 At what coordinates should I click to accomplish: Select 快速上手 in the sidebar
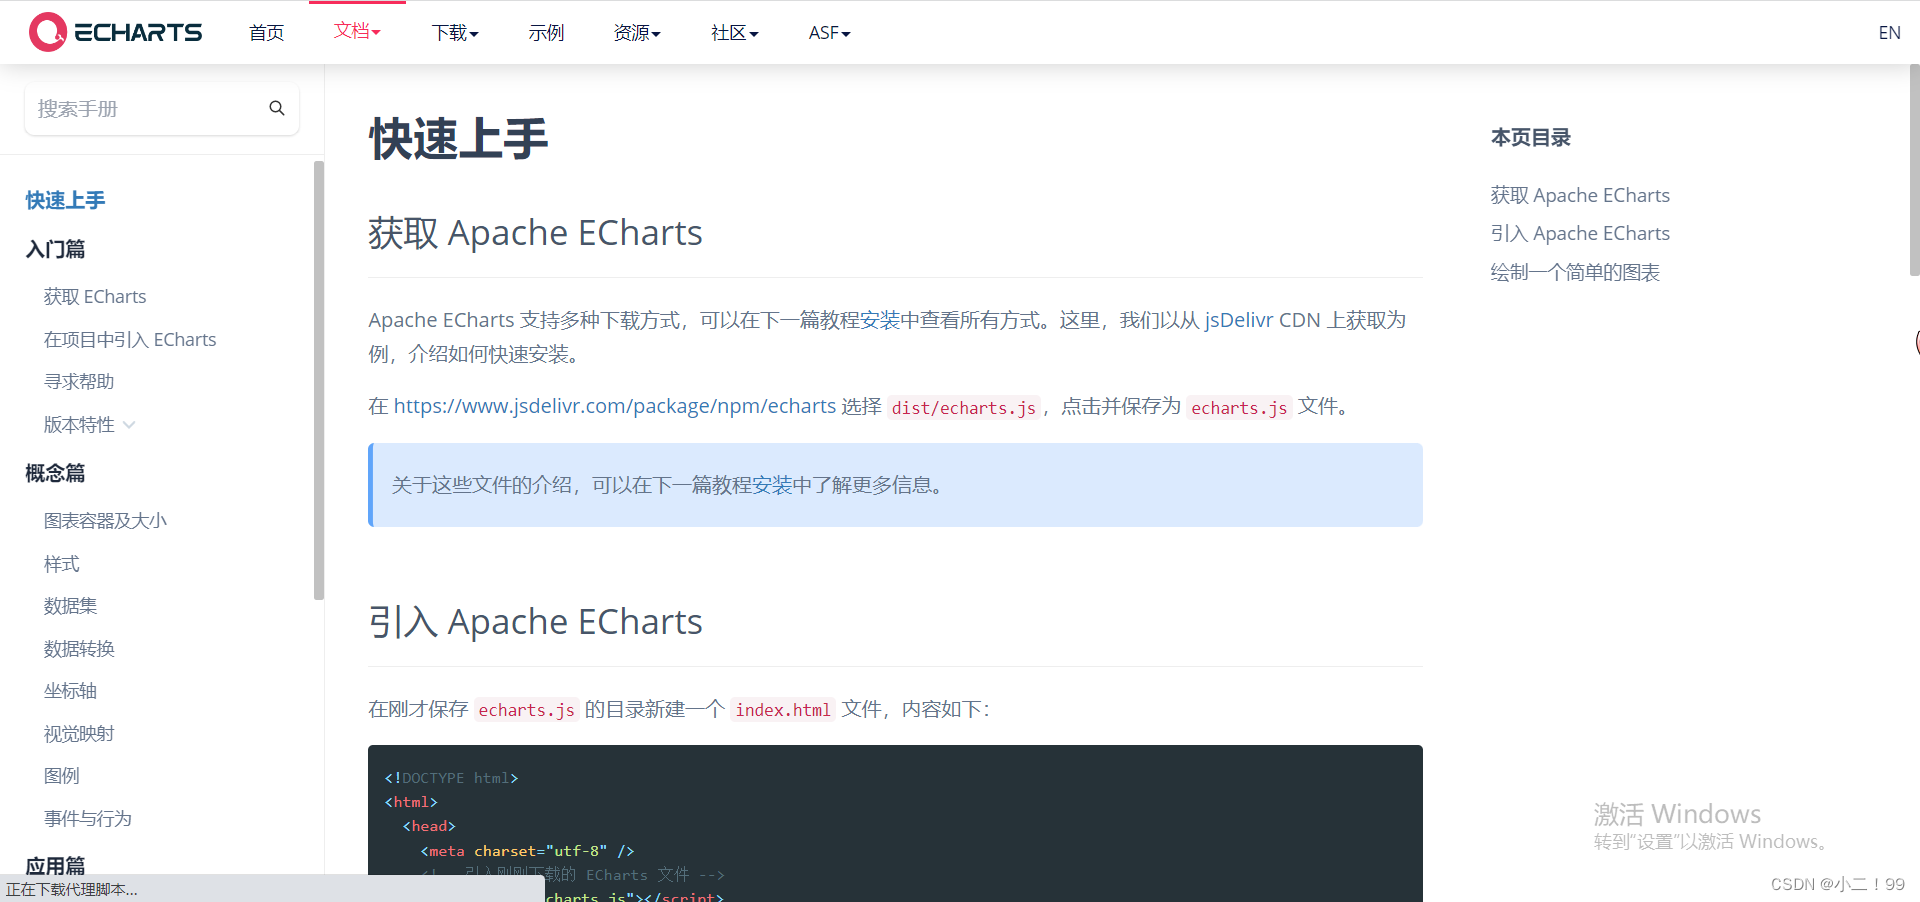pyautogui.click(x=65, y=200)
